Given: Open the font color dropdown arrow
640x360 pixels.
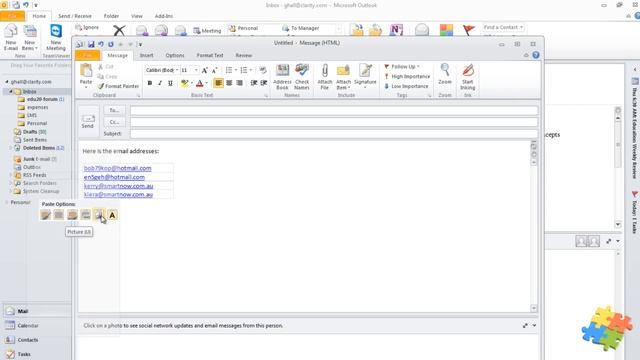Looking at the screenshot, I should pyautogui.click(x=207, y=83).
